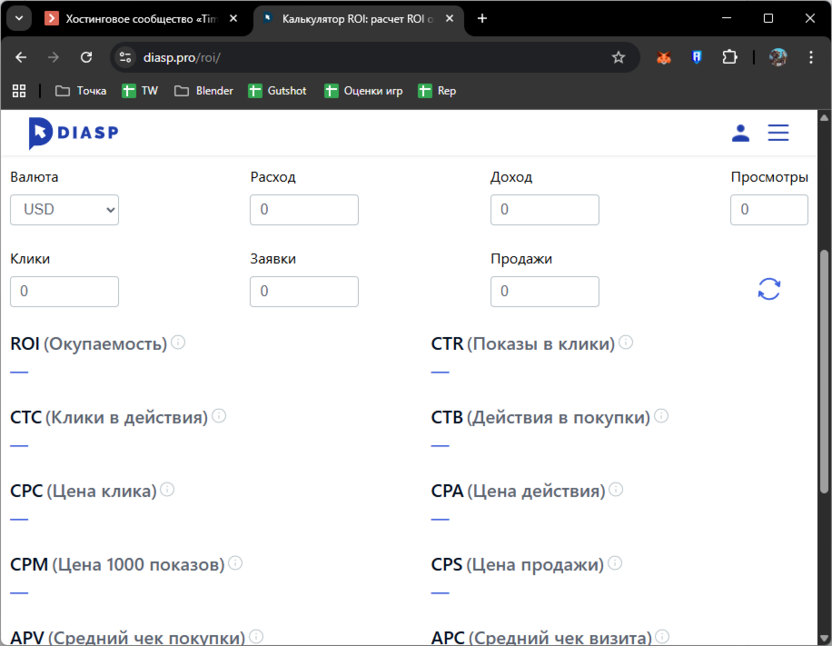Open the Chrome profile avatar
The width and height of the screenshot is (832, 646).
click(778, 57)
